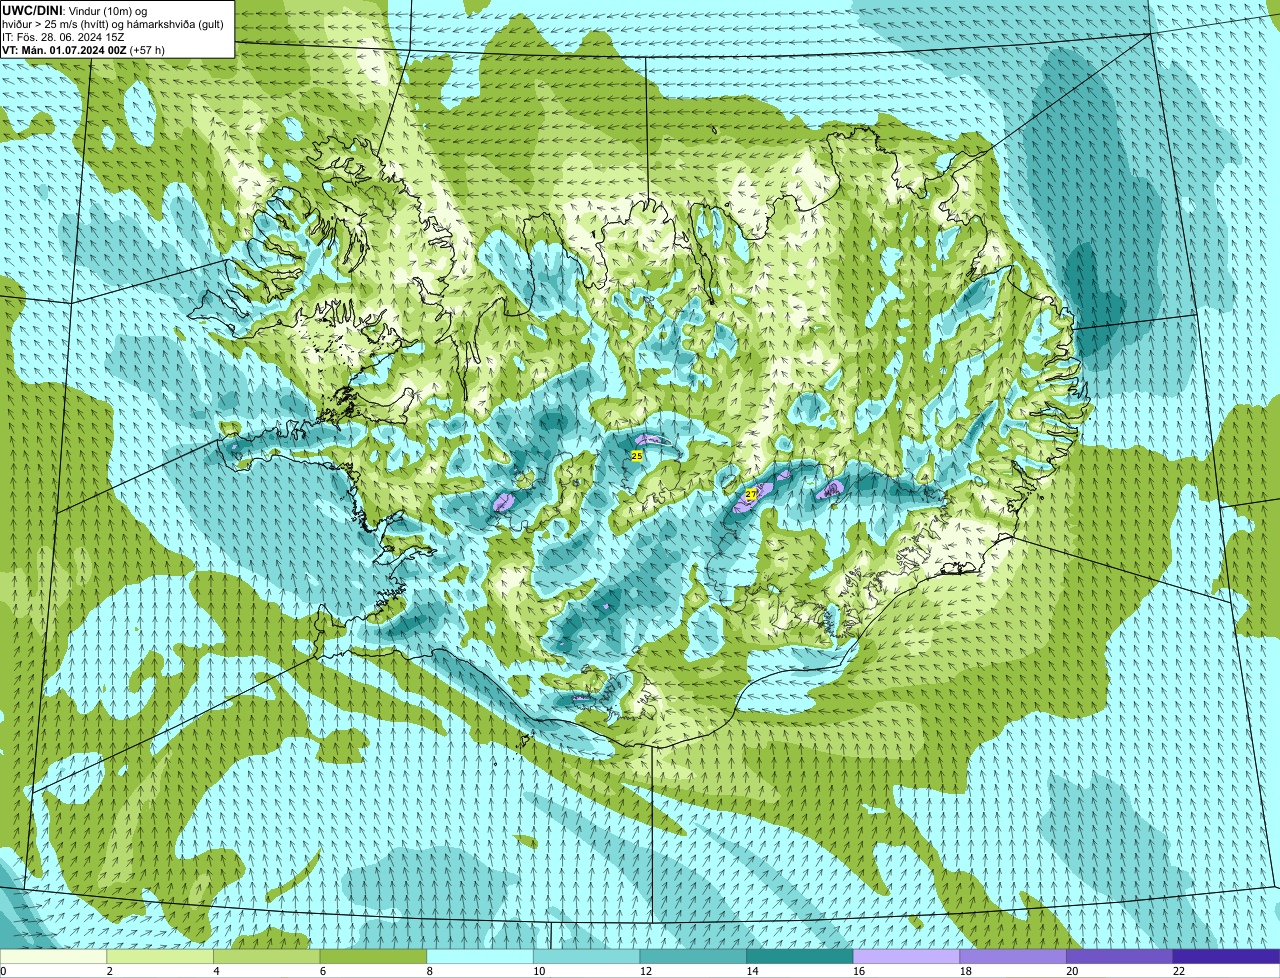Screen dimensions: 1280x978
Task: Click the "22" tick label on color scale
Action: (1179, 971)
